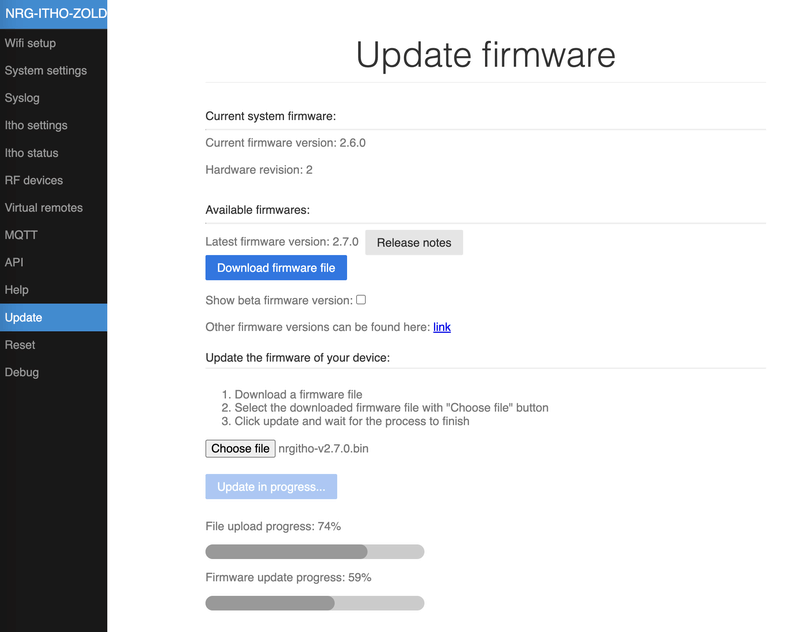Go to System settings in sidebar
Screen dimensions: 800x632
(x=46, y=71)
